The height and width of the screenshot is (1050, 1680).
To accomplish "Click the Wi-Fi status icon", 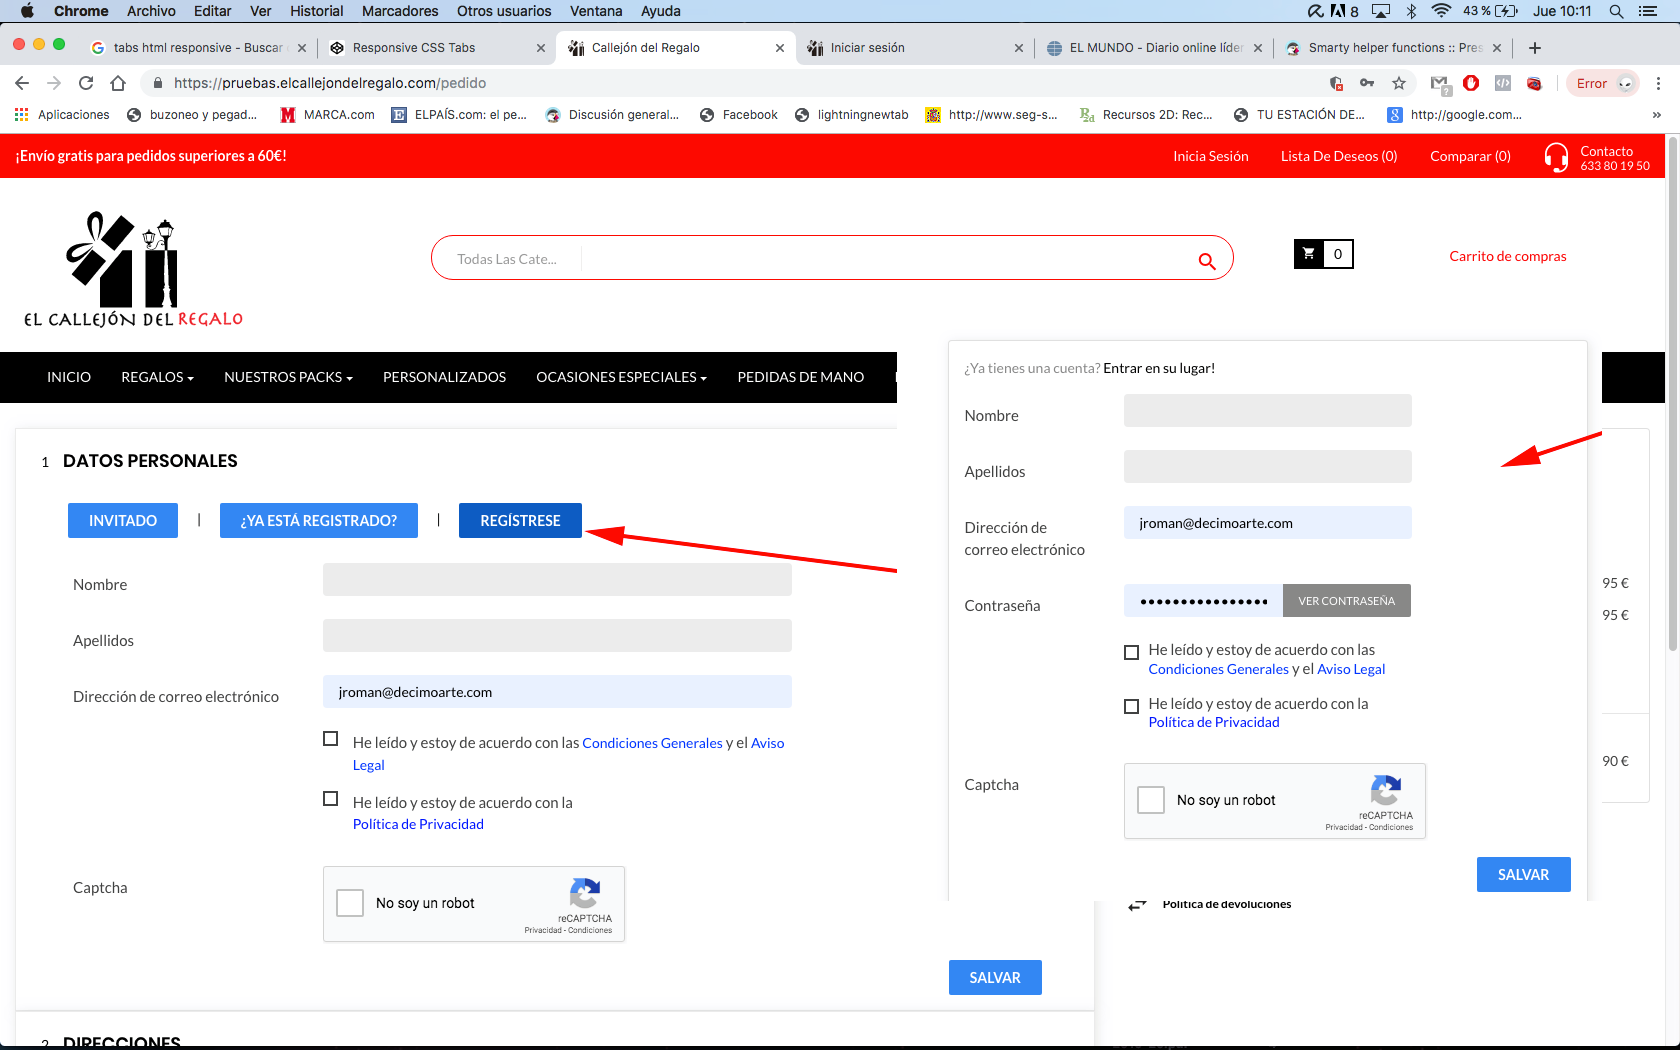I will (x=1441, y=11).
